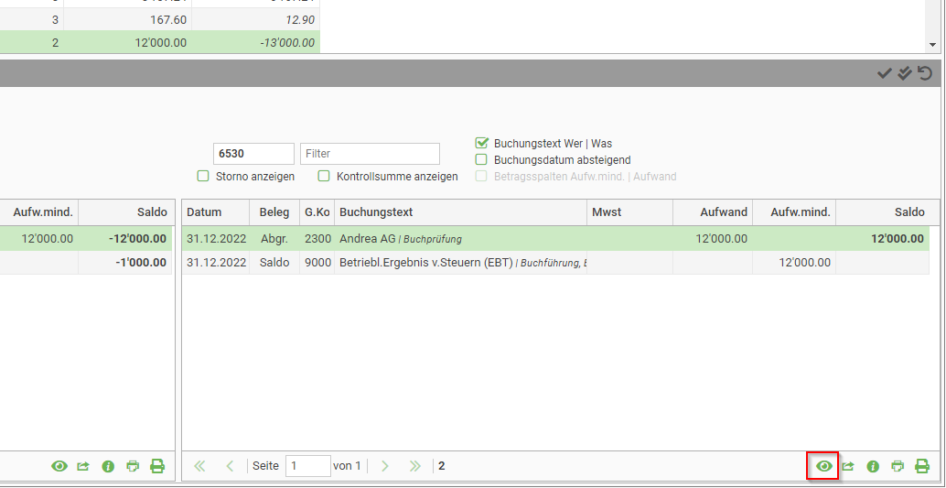Click the double checkmark icon
The width and height of the screenshot is (946, 488).
pos(904,74)
